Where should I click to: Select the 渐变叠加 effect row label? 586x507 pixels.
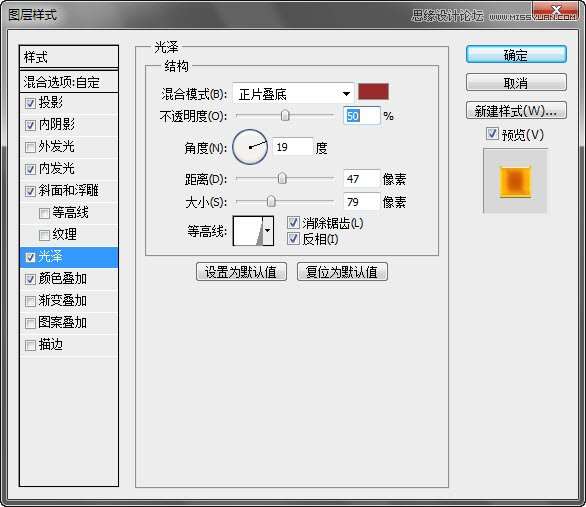[x=62, y=301]
